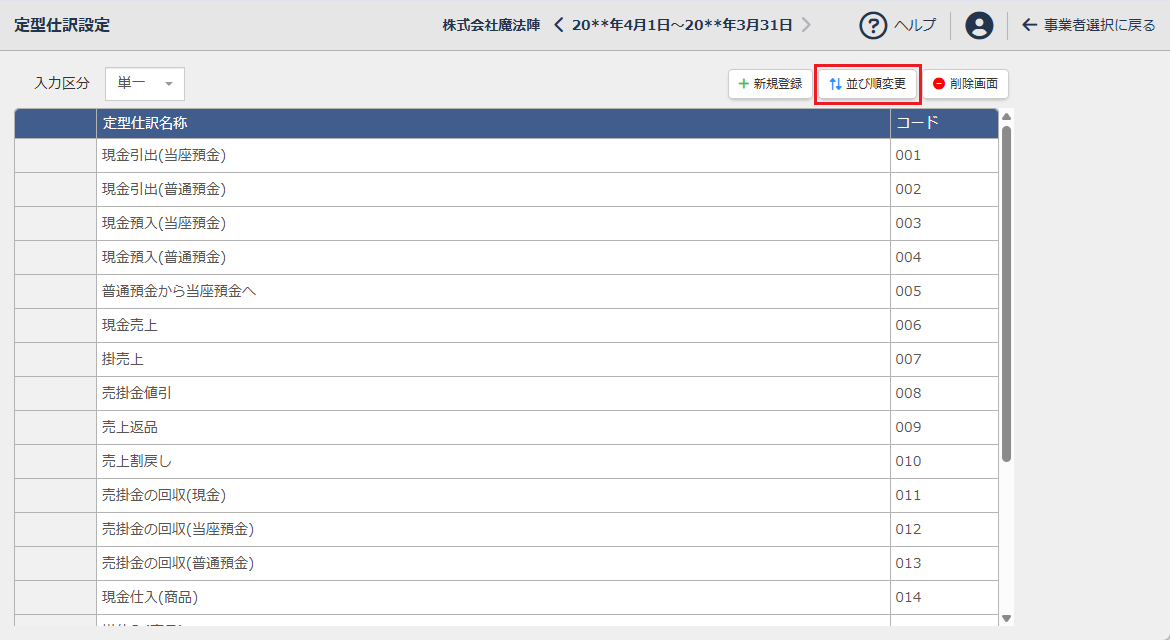Select the 売上返品 row
The width and height of the screenshot is (1170, 640).
[130, 427]
